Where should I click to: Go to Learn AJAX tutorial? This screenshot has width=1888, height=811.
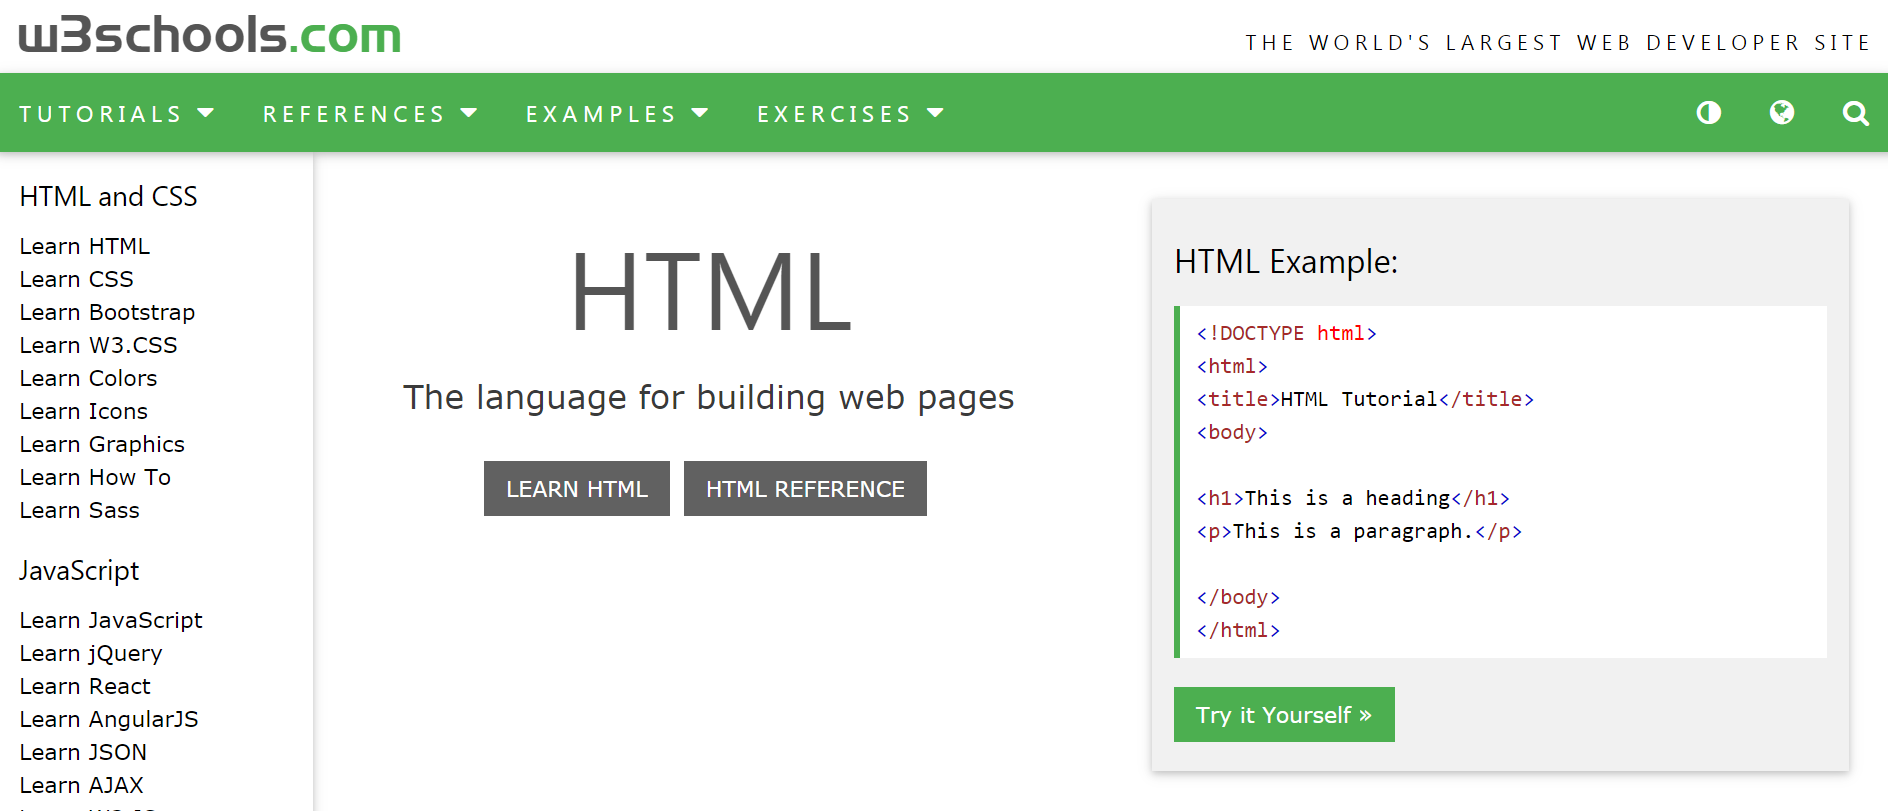(82, 785)
